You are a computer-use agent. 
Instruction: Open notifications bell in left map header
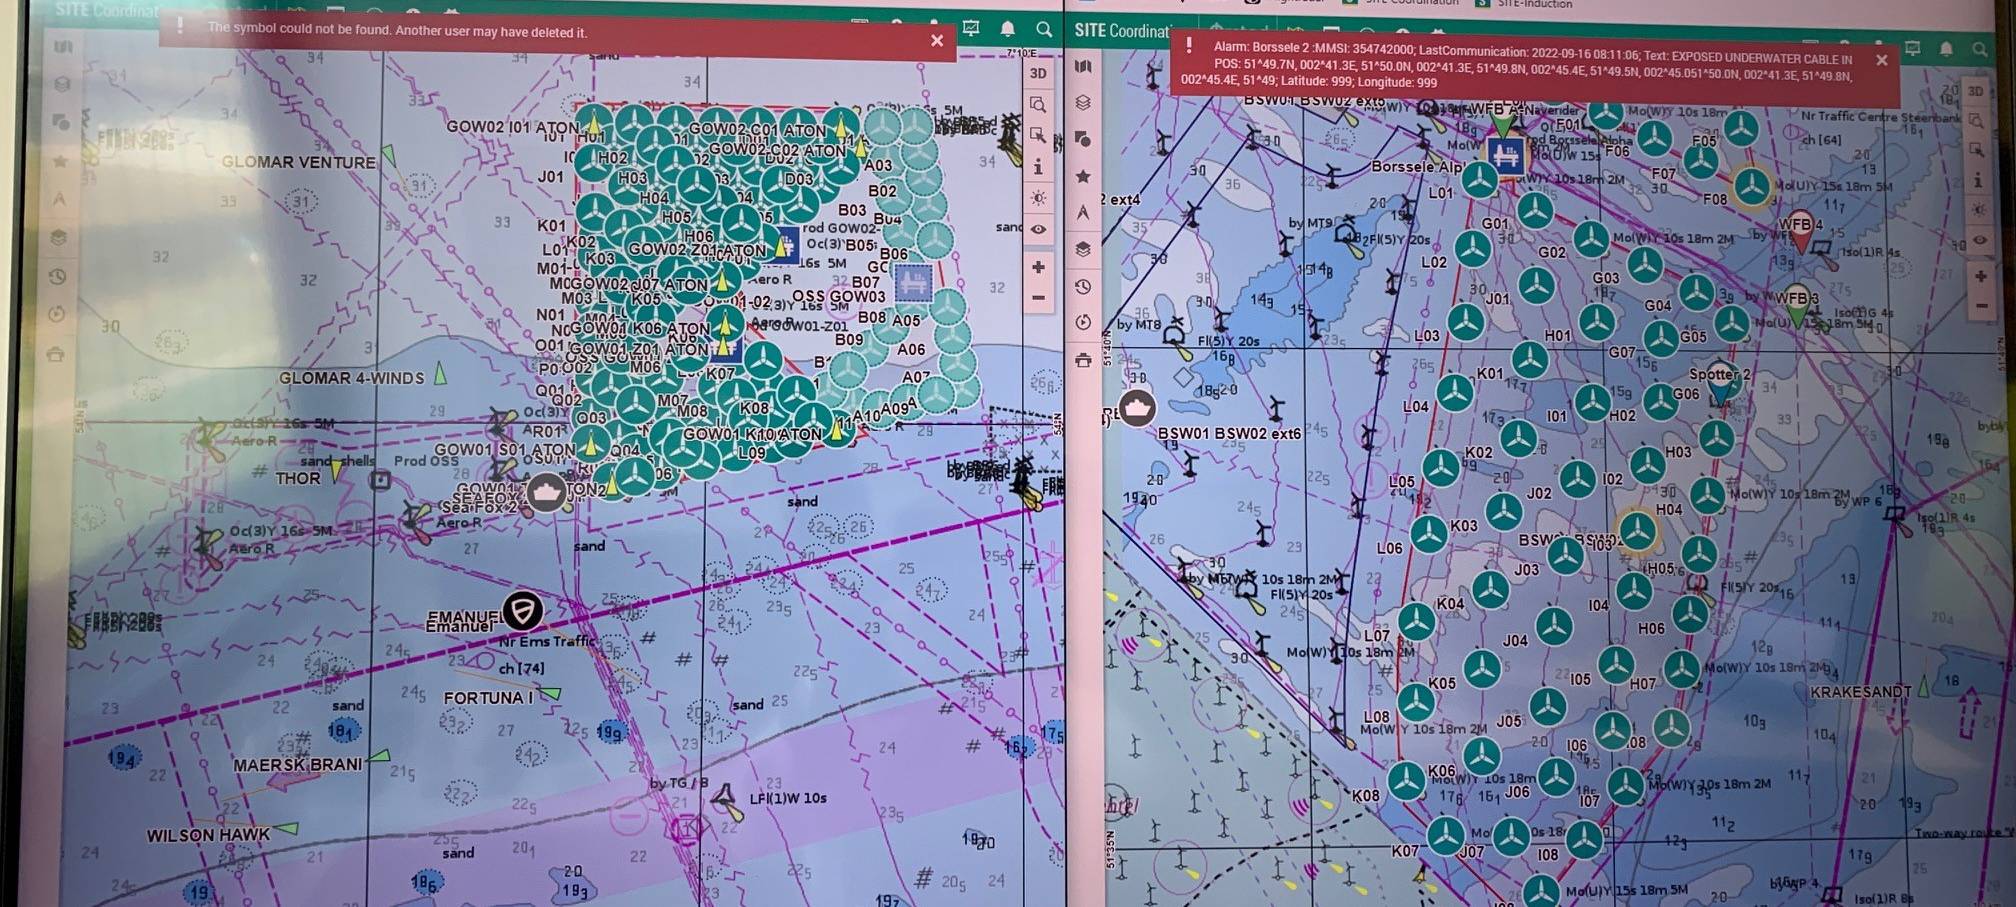click(1008, 29)
